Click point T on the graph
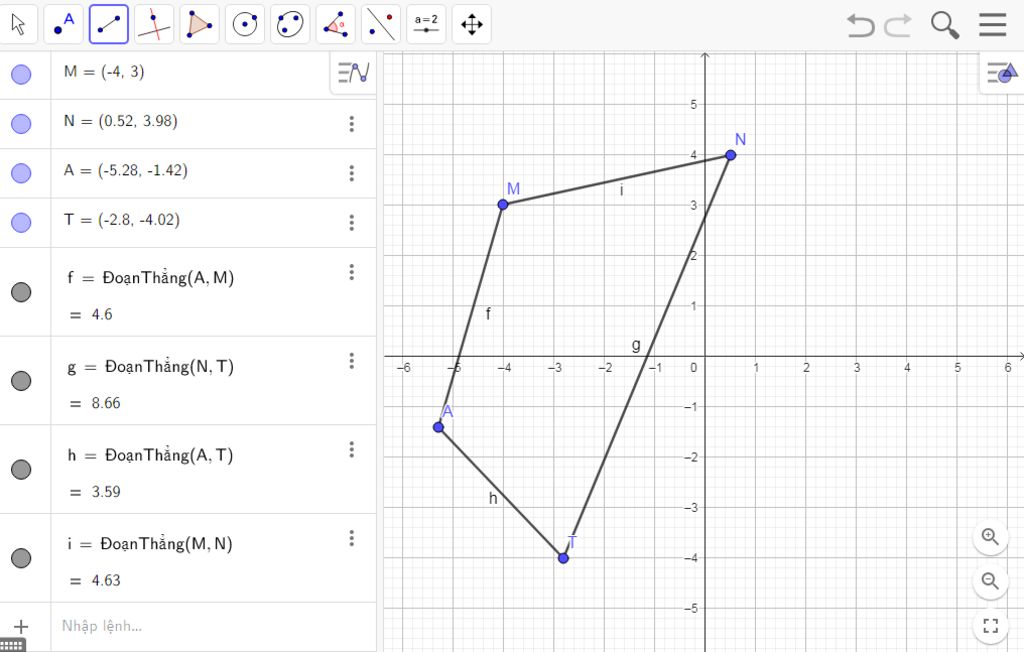 563,558
